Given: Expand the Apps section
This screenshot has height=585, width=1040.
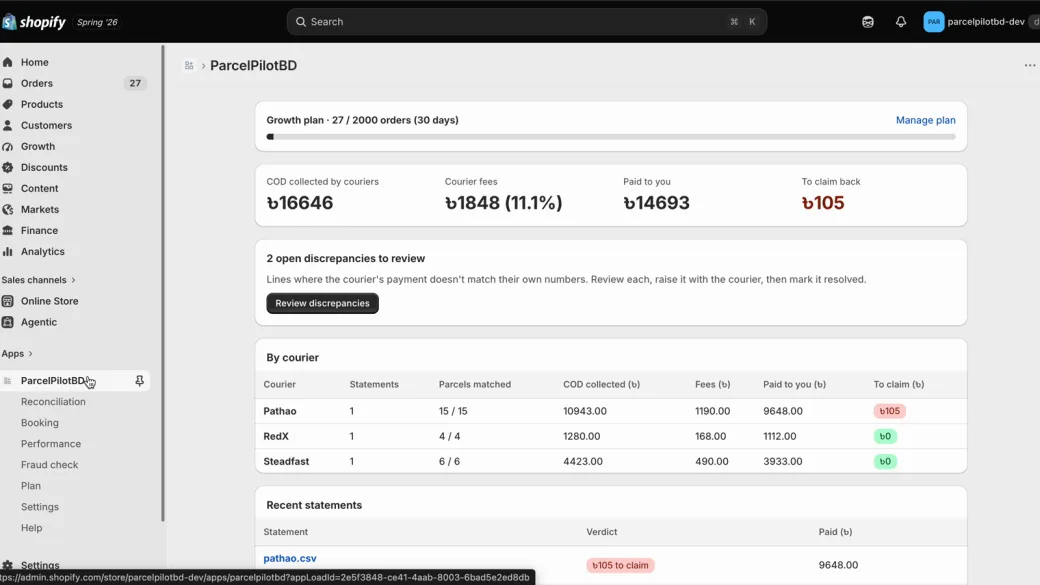Looking at the screenshot, I should tap(17, 354).
